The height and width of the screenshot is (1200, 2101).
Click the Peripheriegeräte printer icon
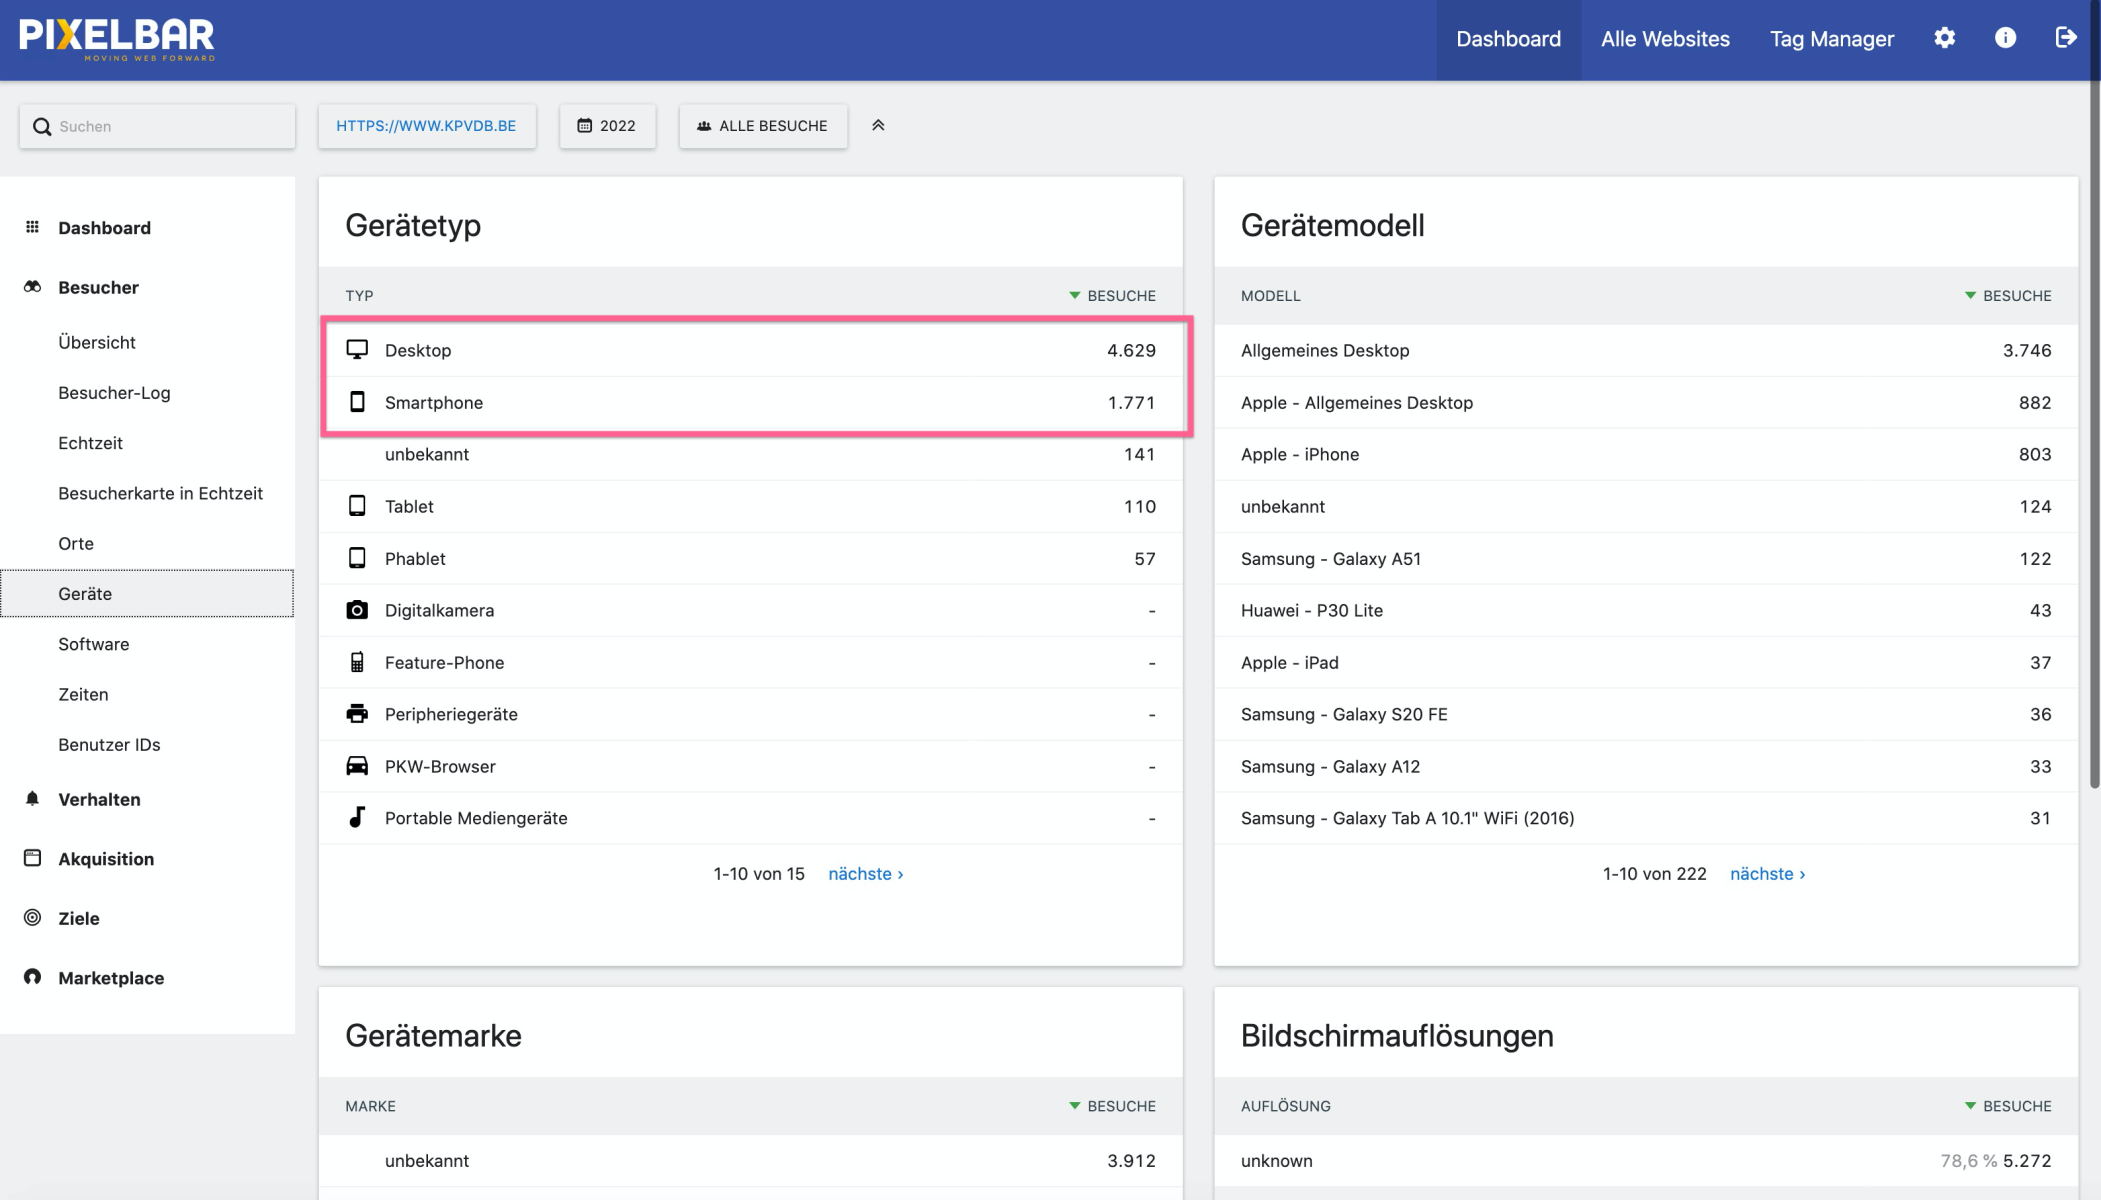(357, 714)
